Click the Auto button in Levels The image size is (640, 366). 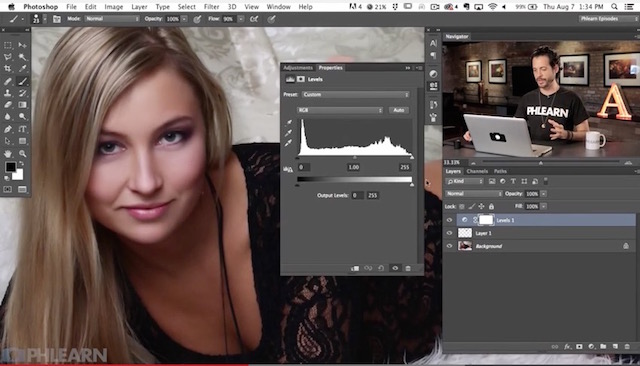pos(399,110)
